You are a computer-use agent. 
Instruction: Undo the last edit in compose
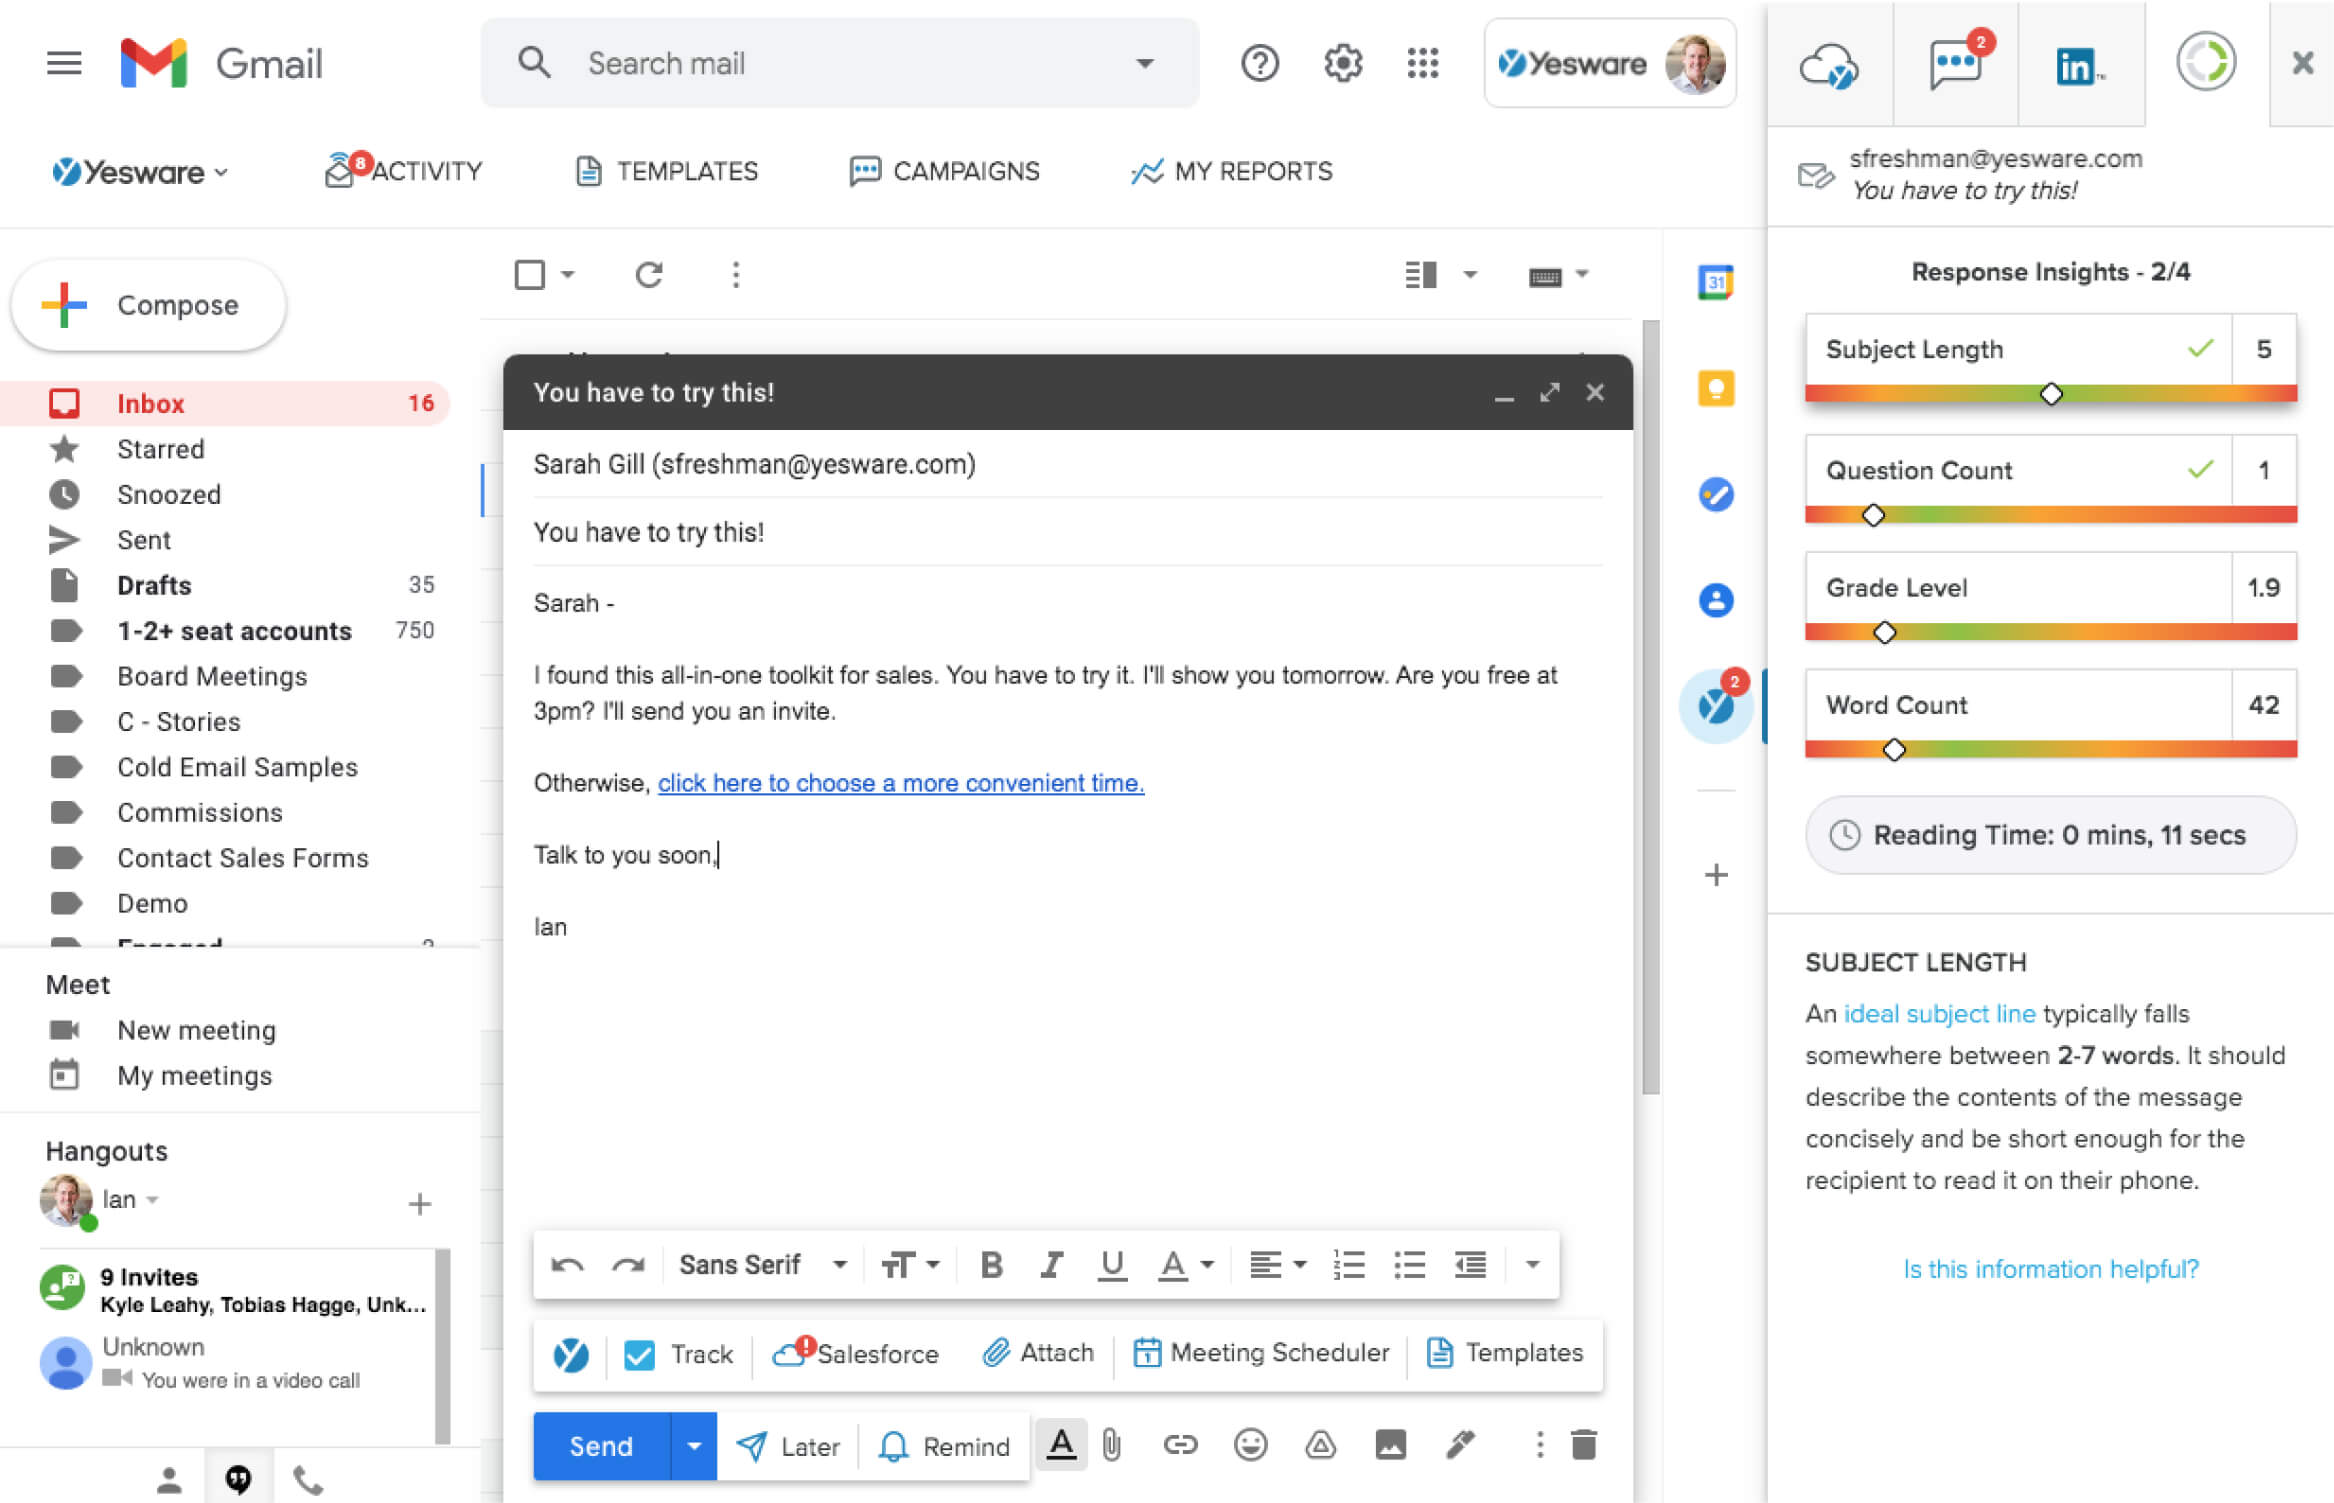click(x=567, y=1265)
